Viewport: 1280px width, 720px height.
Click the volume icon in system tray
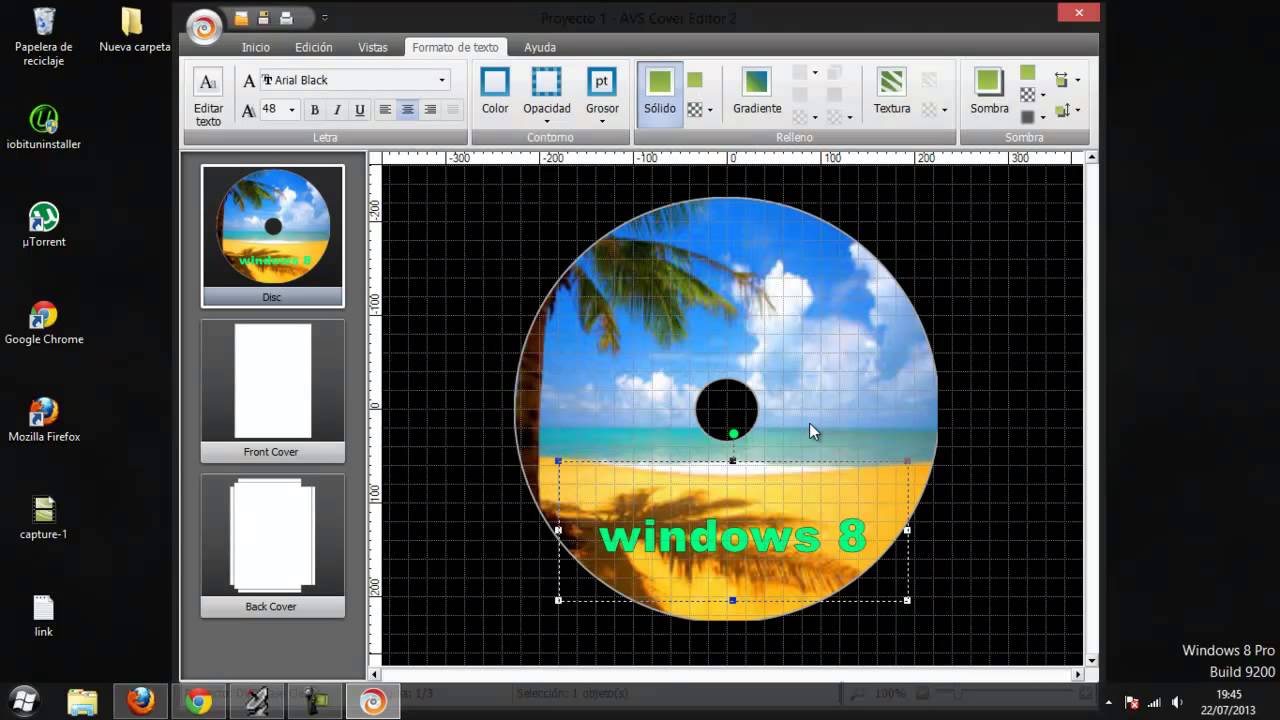1177,702
